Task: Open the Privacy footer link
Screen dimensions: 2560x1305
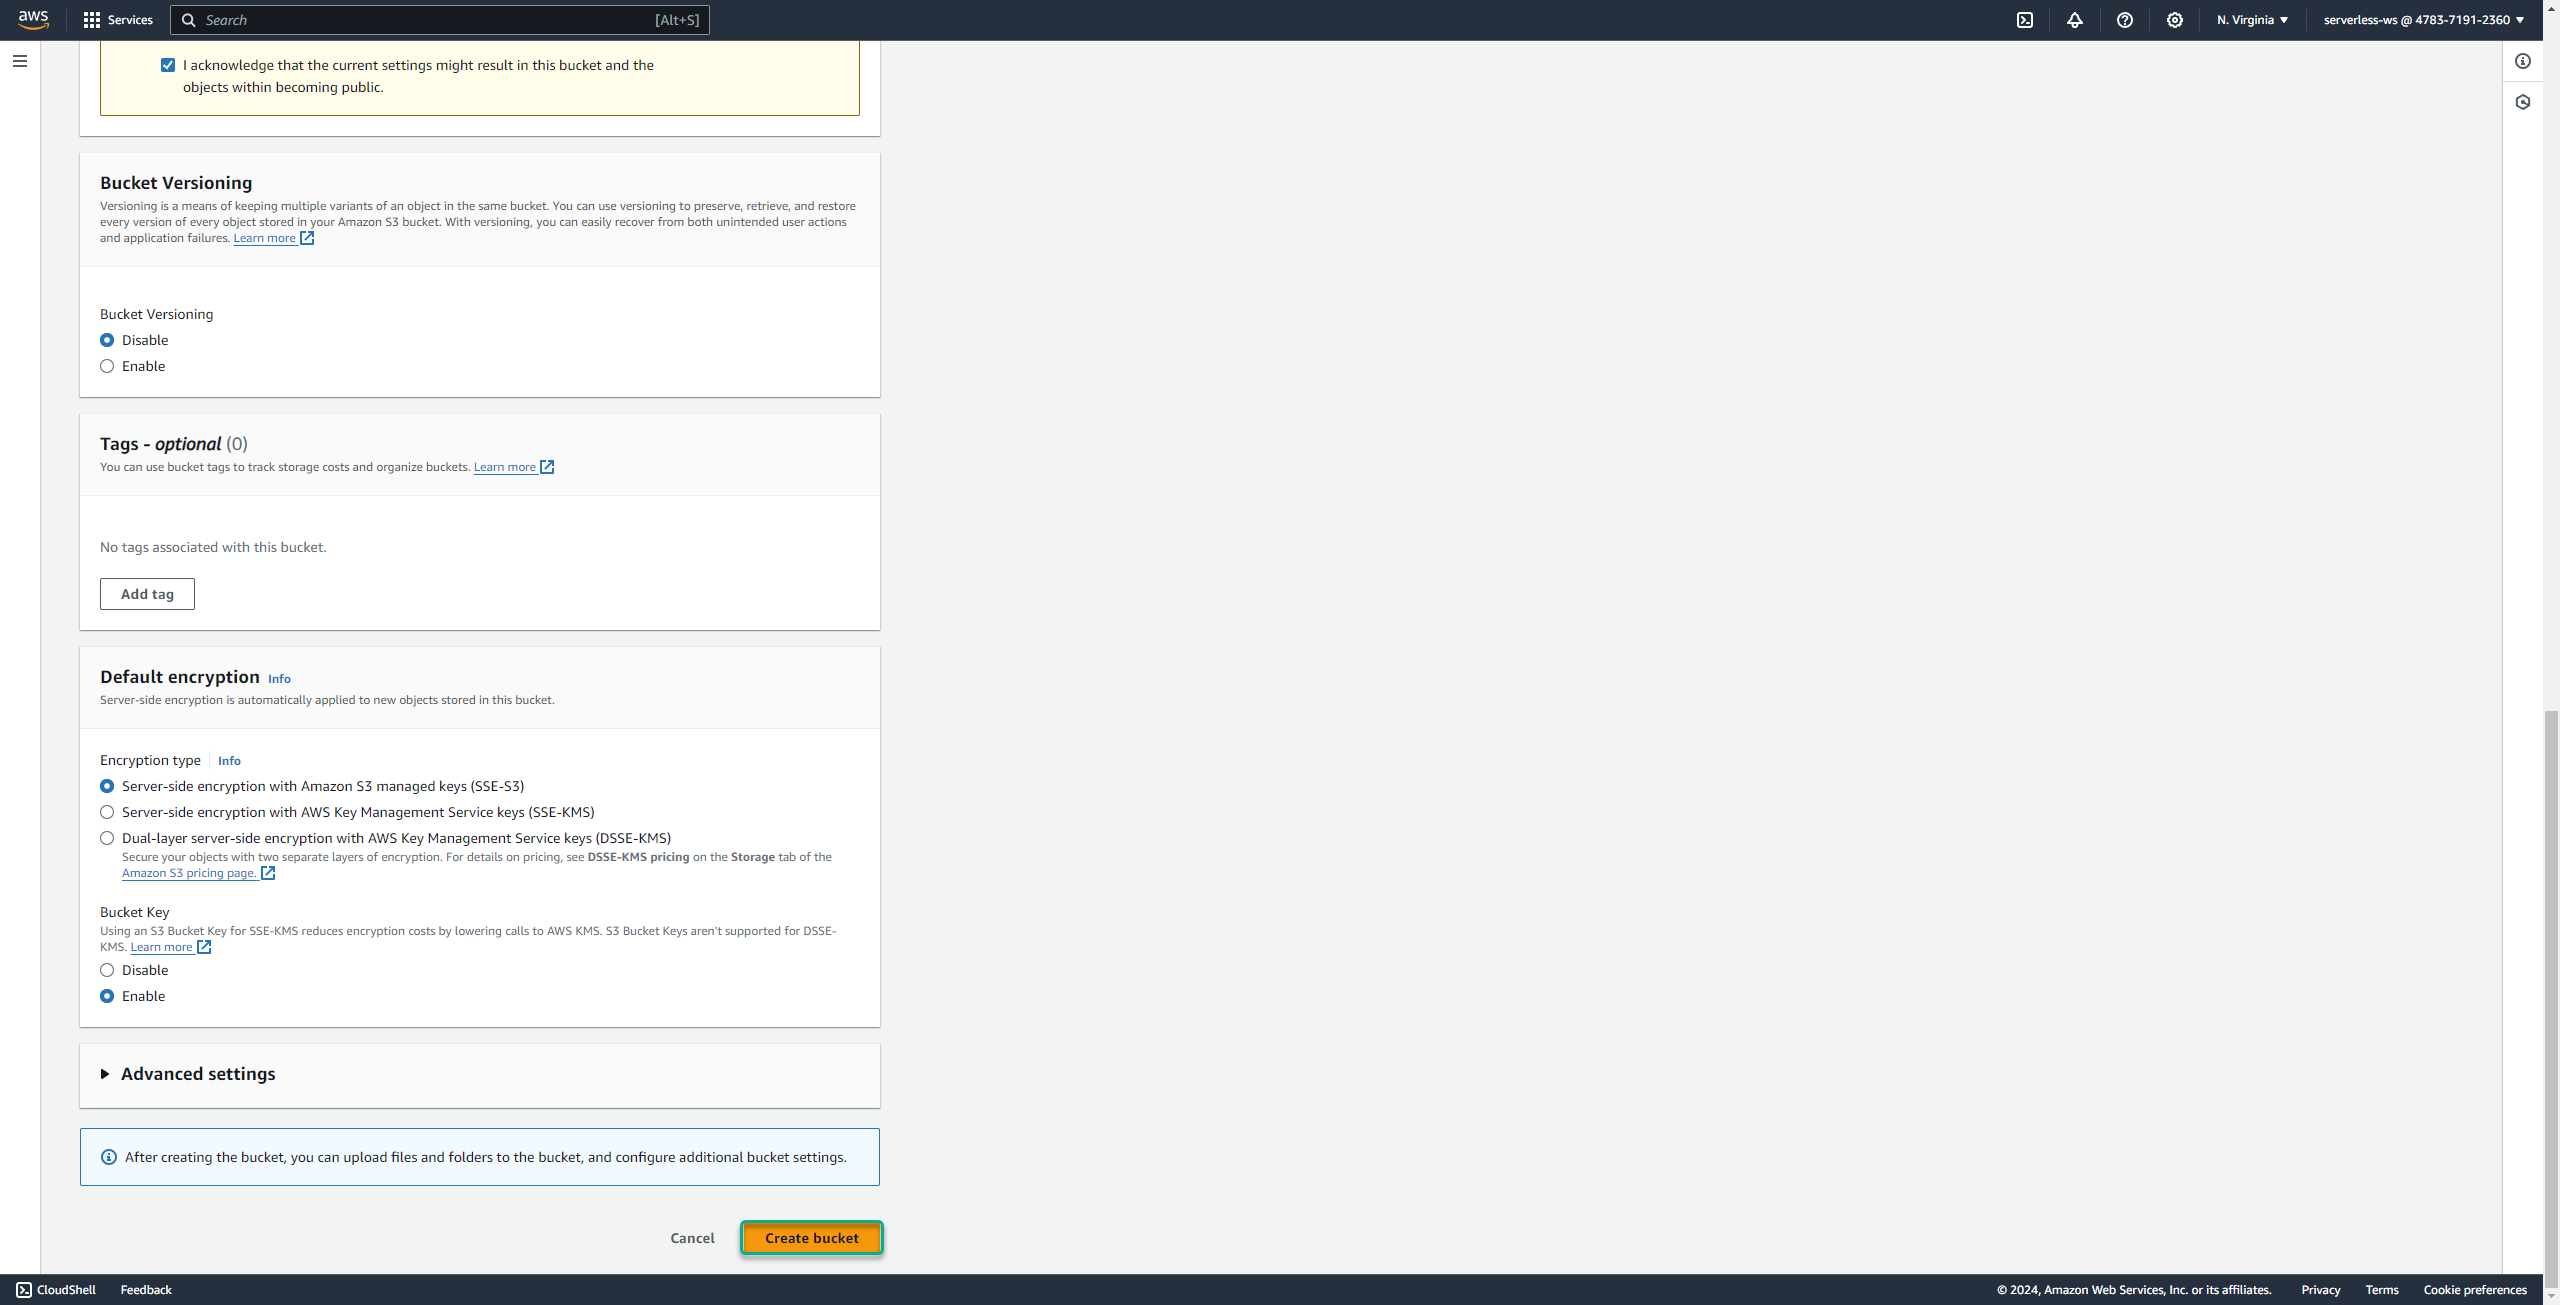Action: point(2320,1290)
